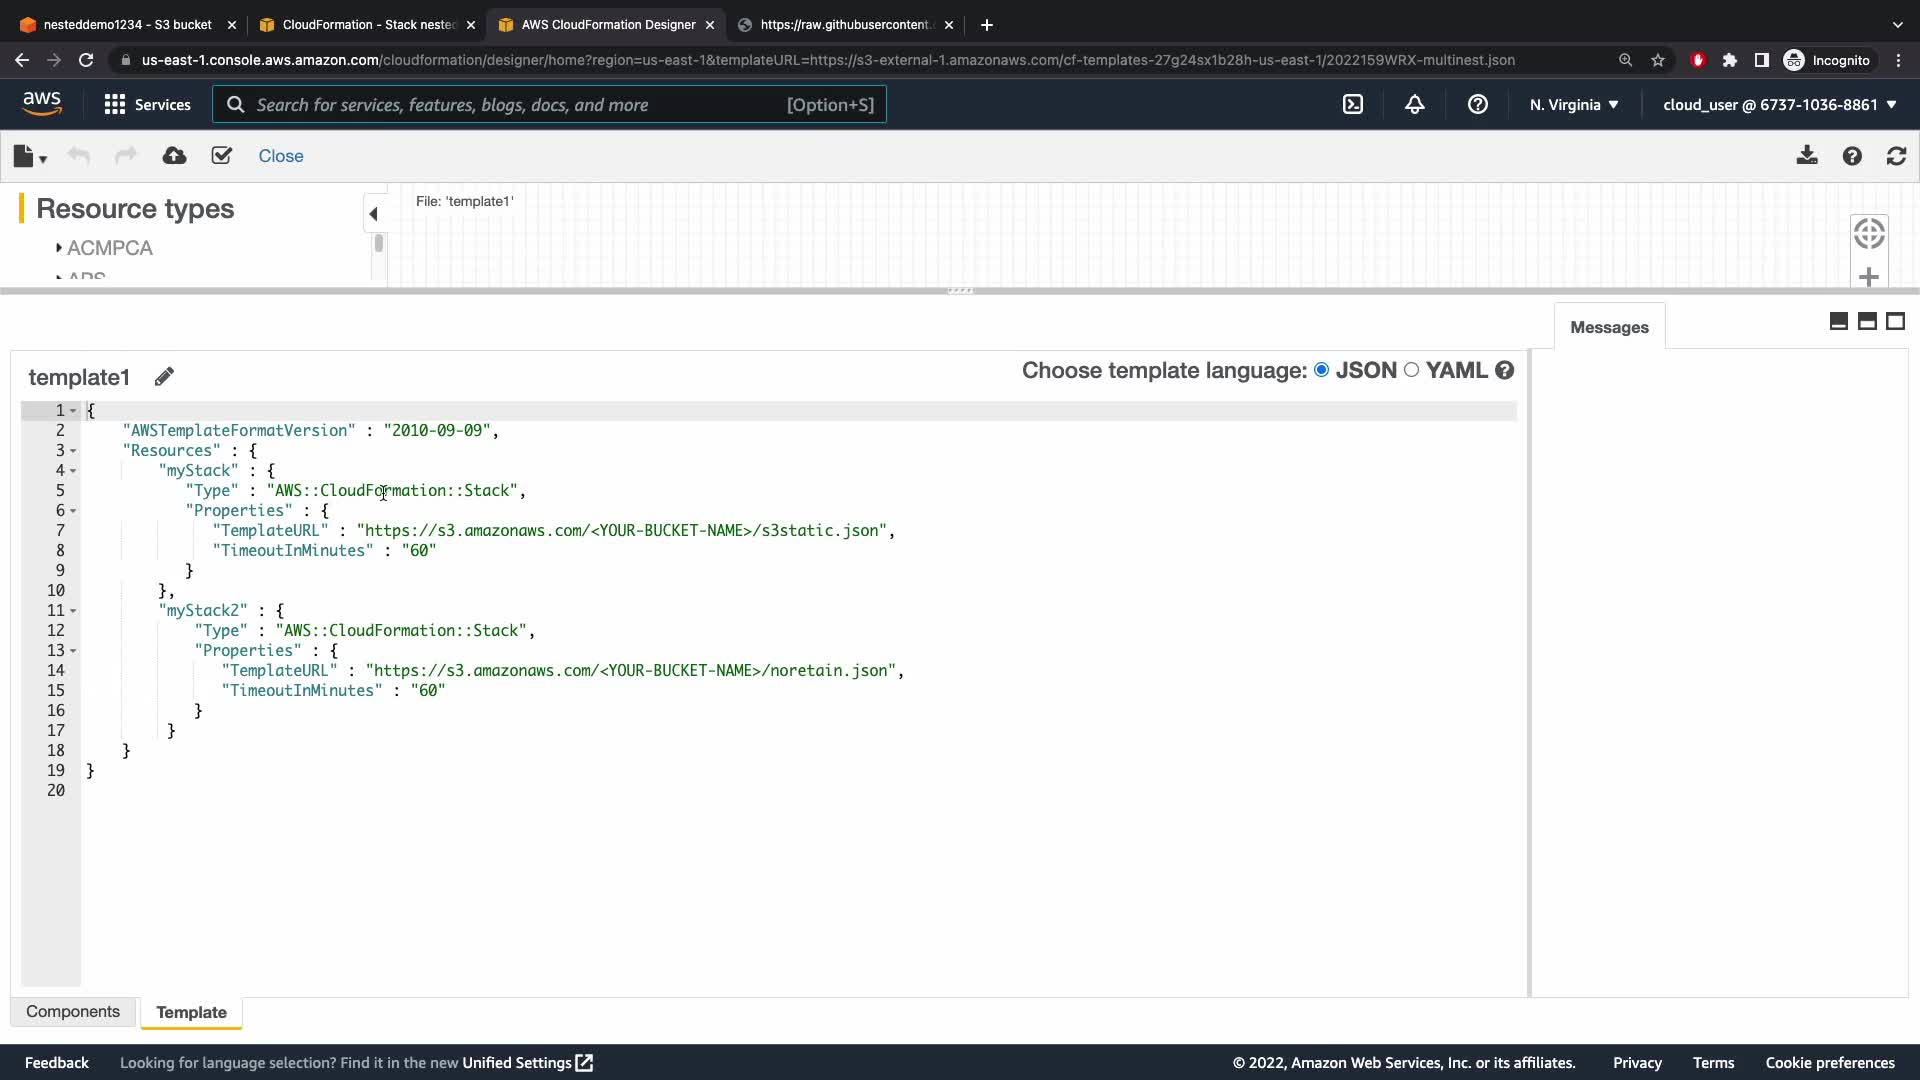Click the Close link in the toolbar
Image resolution: width=1920 pixels, height=1080 pixels.
coord(280,156)
